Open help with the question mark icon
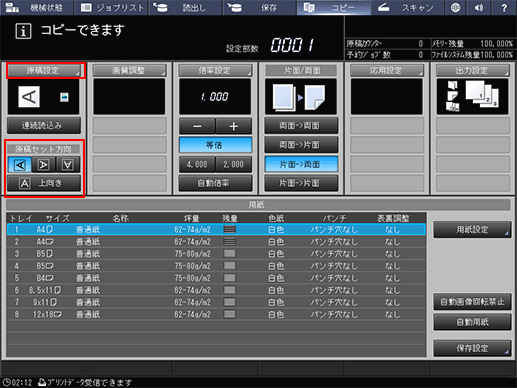 (x=504, y=8)
